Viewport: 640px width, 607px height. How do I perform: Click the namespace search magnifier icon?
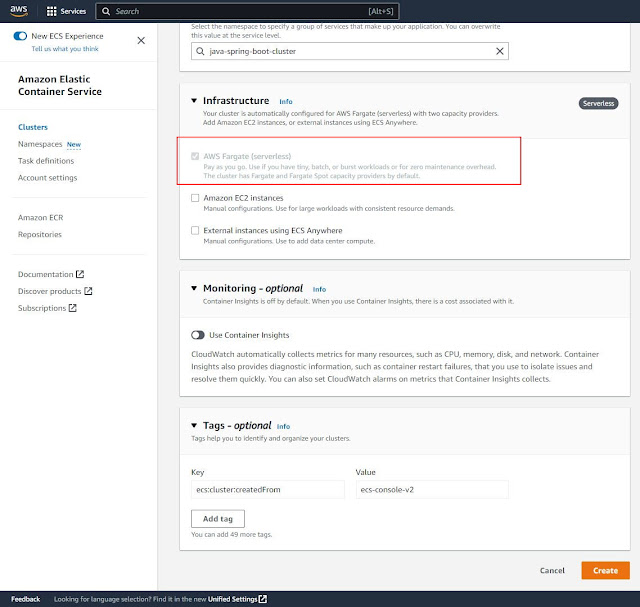200,51
